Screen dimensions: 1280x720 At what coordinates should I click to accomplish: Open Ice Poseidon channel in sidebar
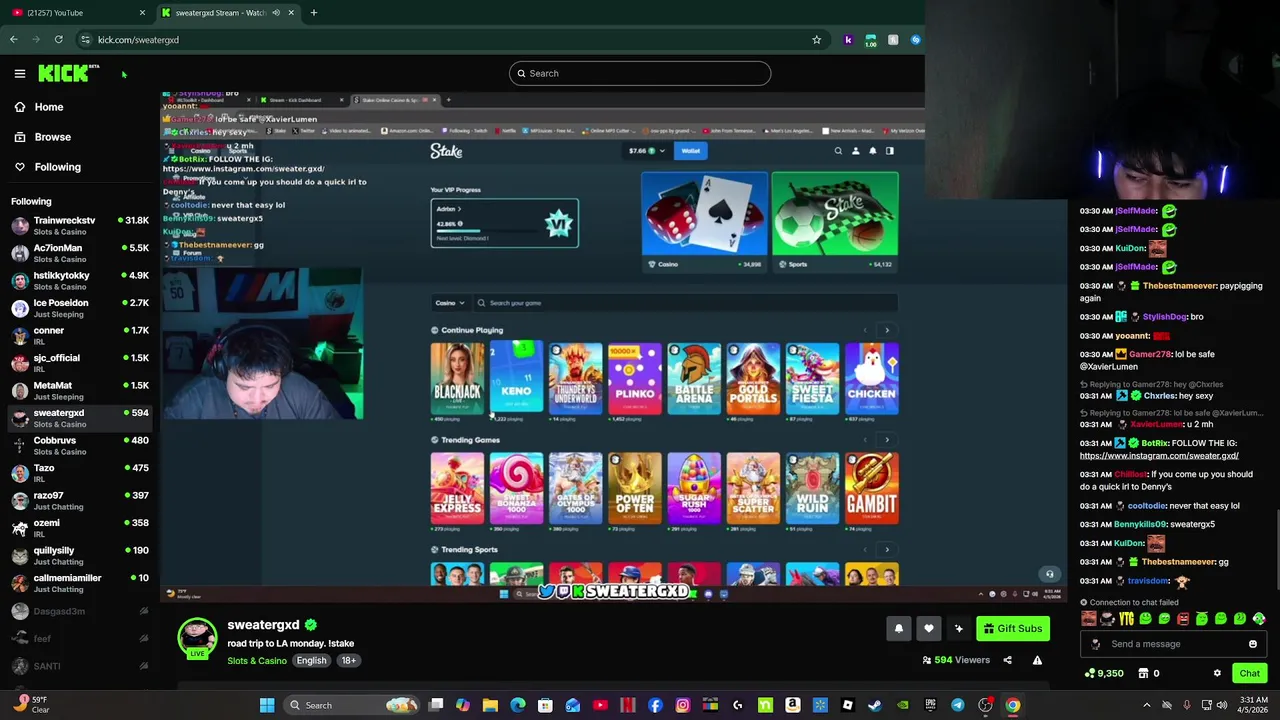pyautogui.click(x=79, y=308)
